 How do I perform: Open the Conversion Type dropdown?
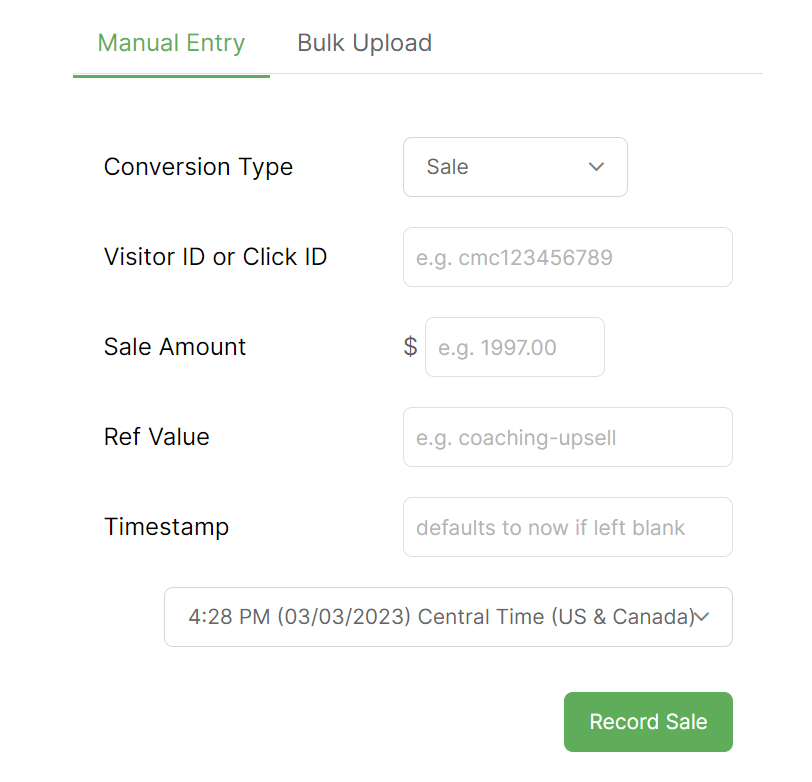pyautogui.click(x=514, y=167)
